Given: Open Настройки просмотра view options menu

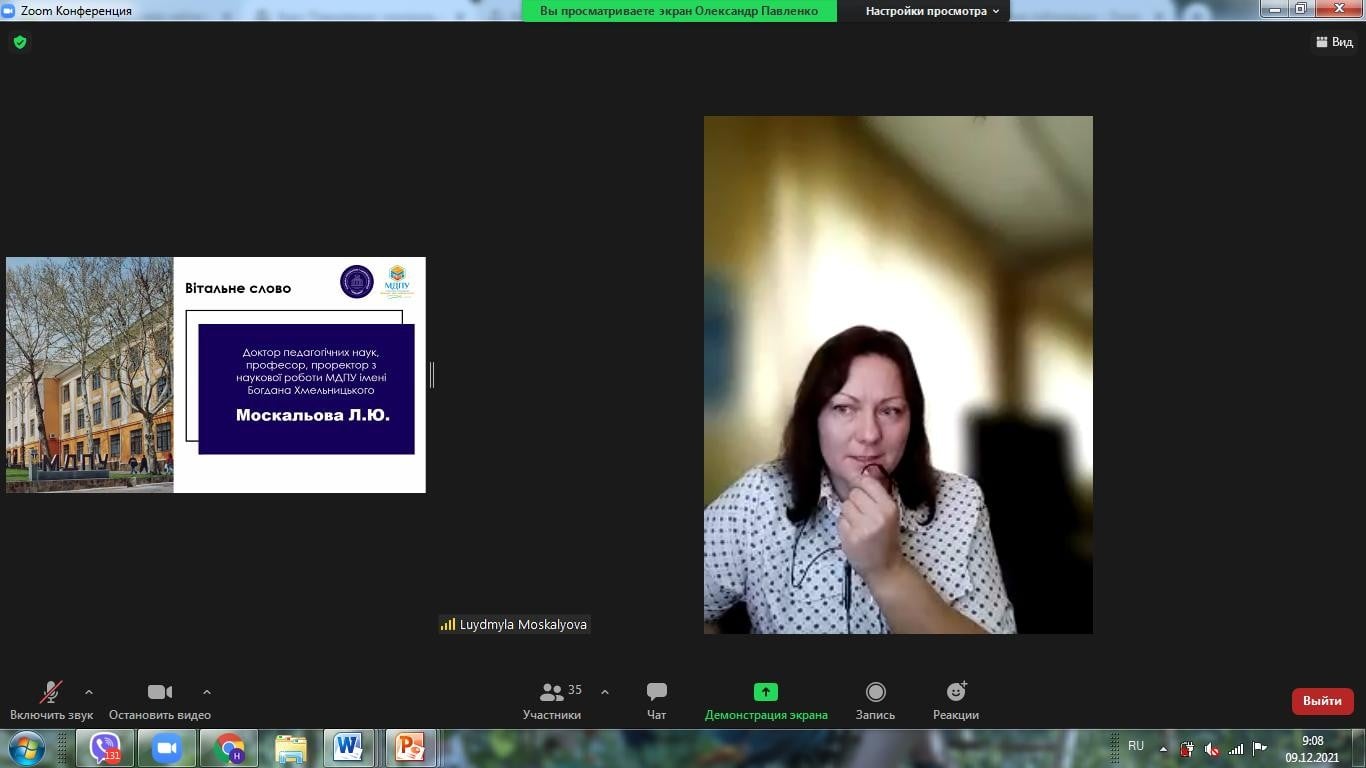Looking at the screenshot, I should [x=932, y=11].
